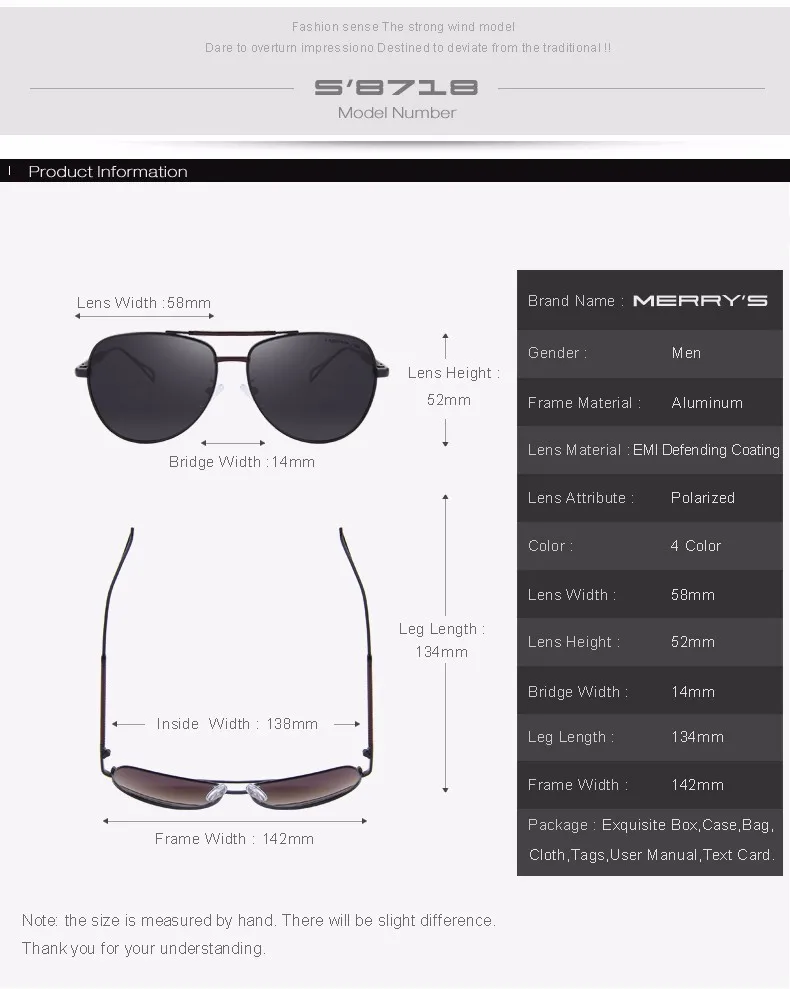The width and height of the screenshot is (790, 989).
Task: Click the front-view sunglasses image
Action: [232, 385]
